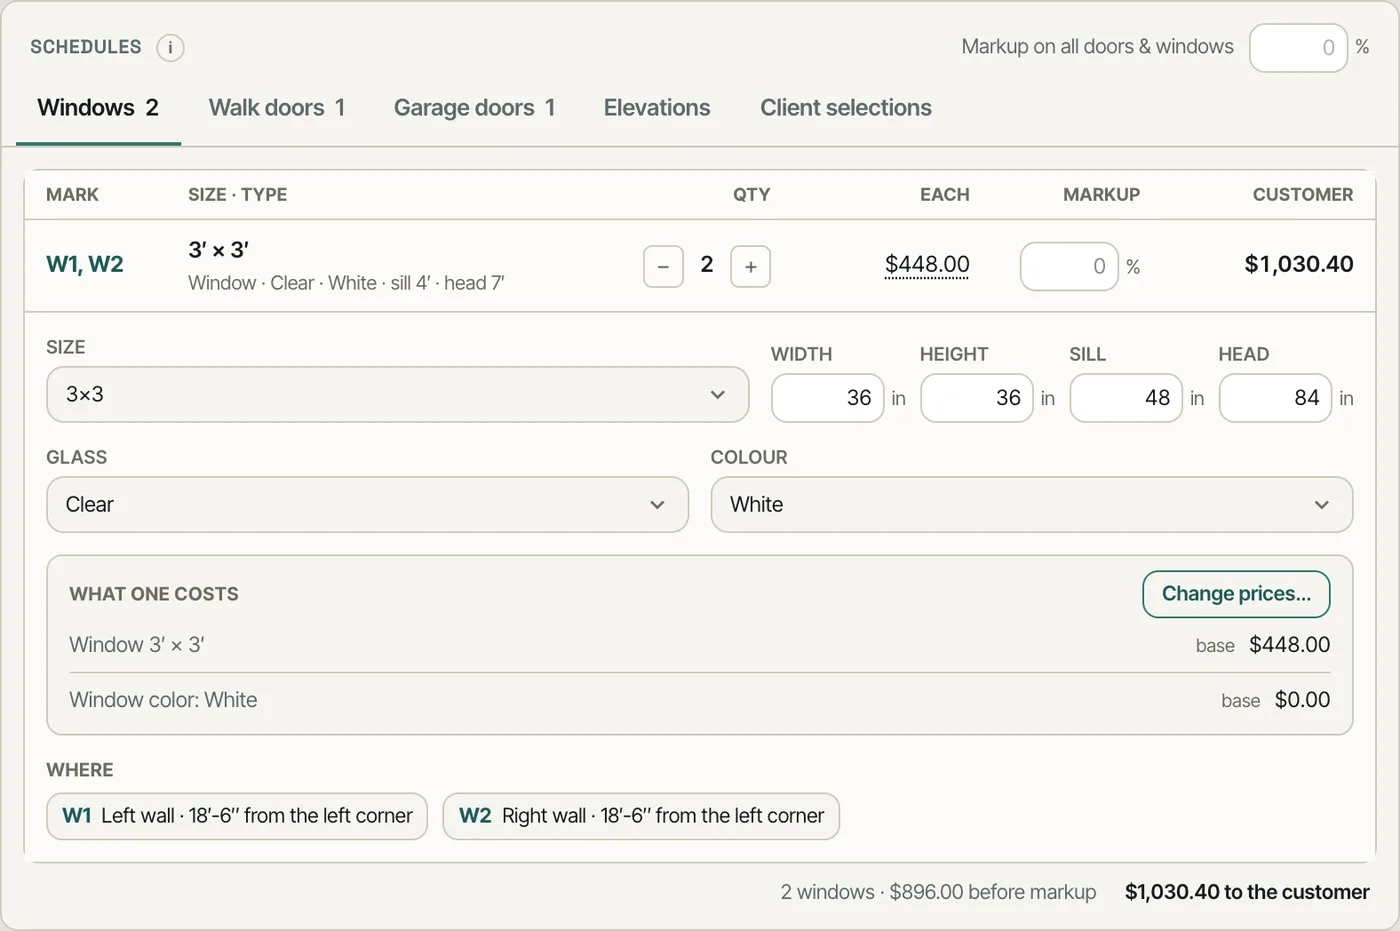Image resolution: width=1400 pixels, height=931 pixels.
Task: Click the CUSTOMER column header
Action: pos(1303,195)
